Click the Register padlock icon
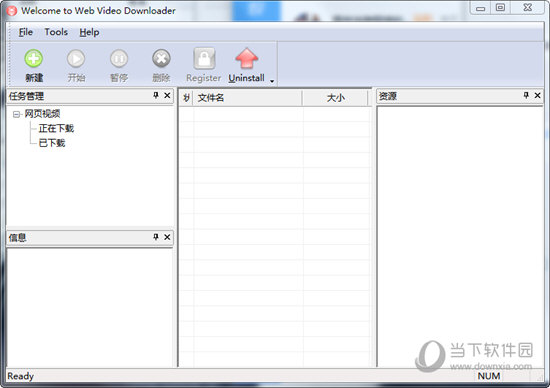The height and width of the screenshot is (388, 550). coord(204,59)
